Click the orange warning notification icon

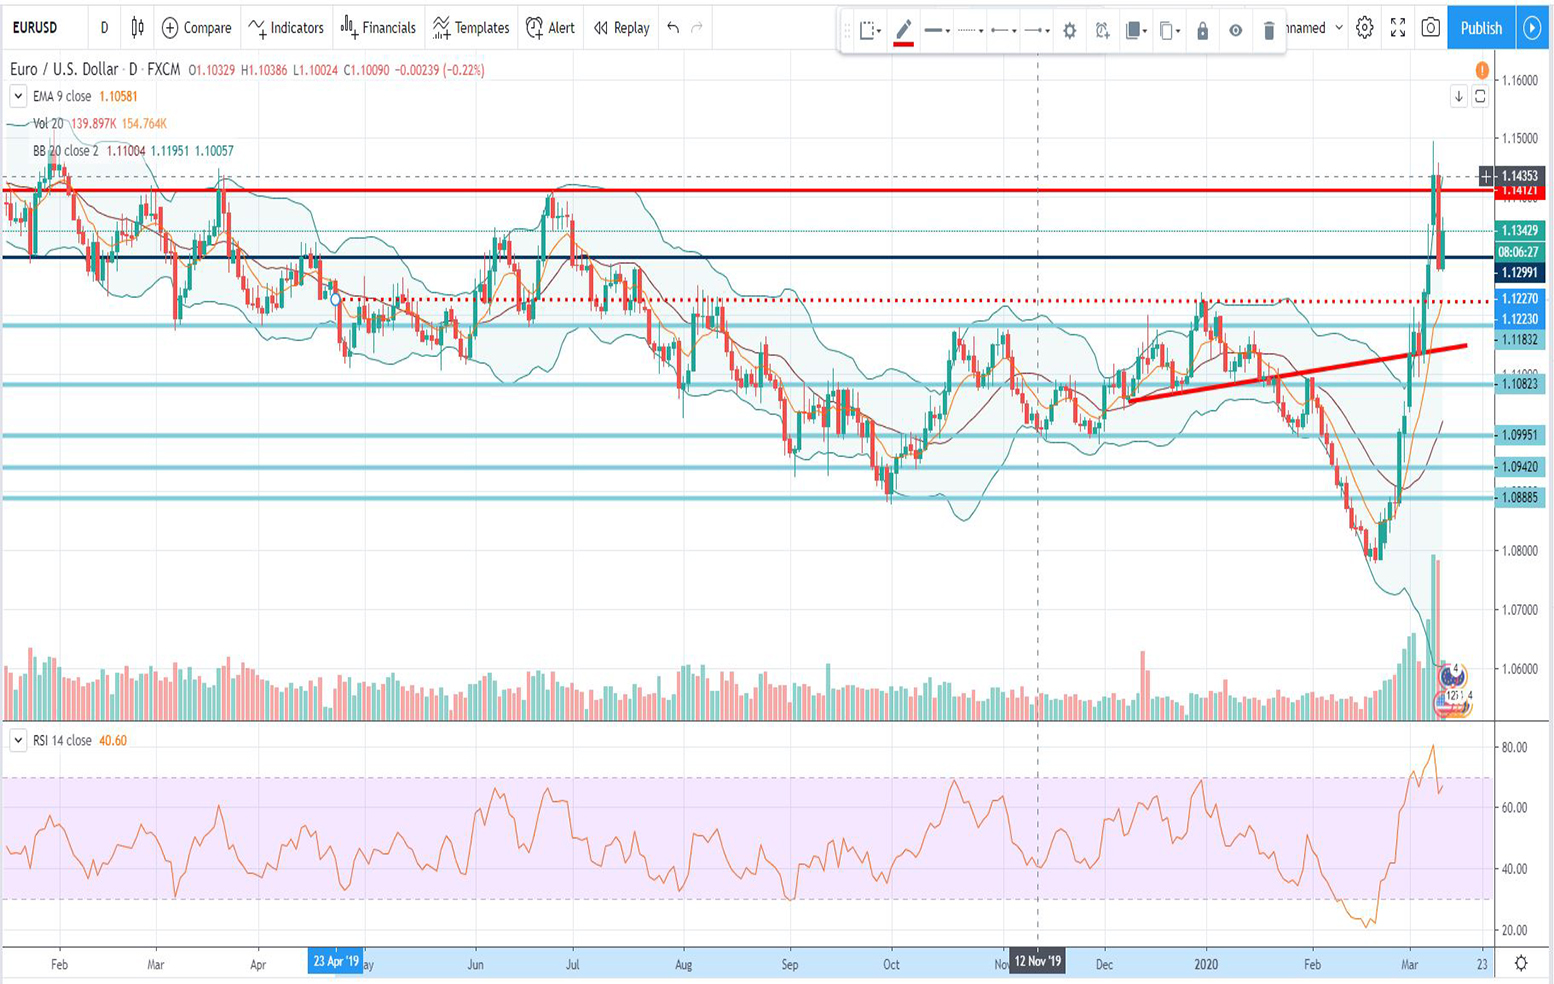1481,70
